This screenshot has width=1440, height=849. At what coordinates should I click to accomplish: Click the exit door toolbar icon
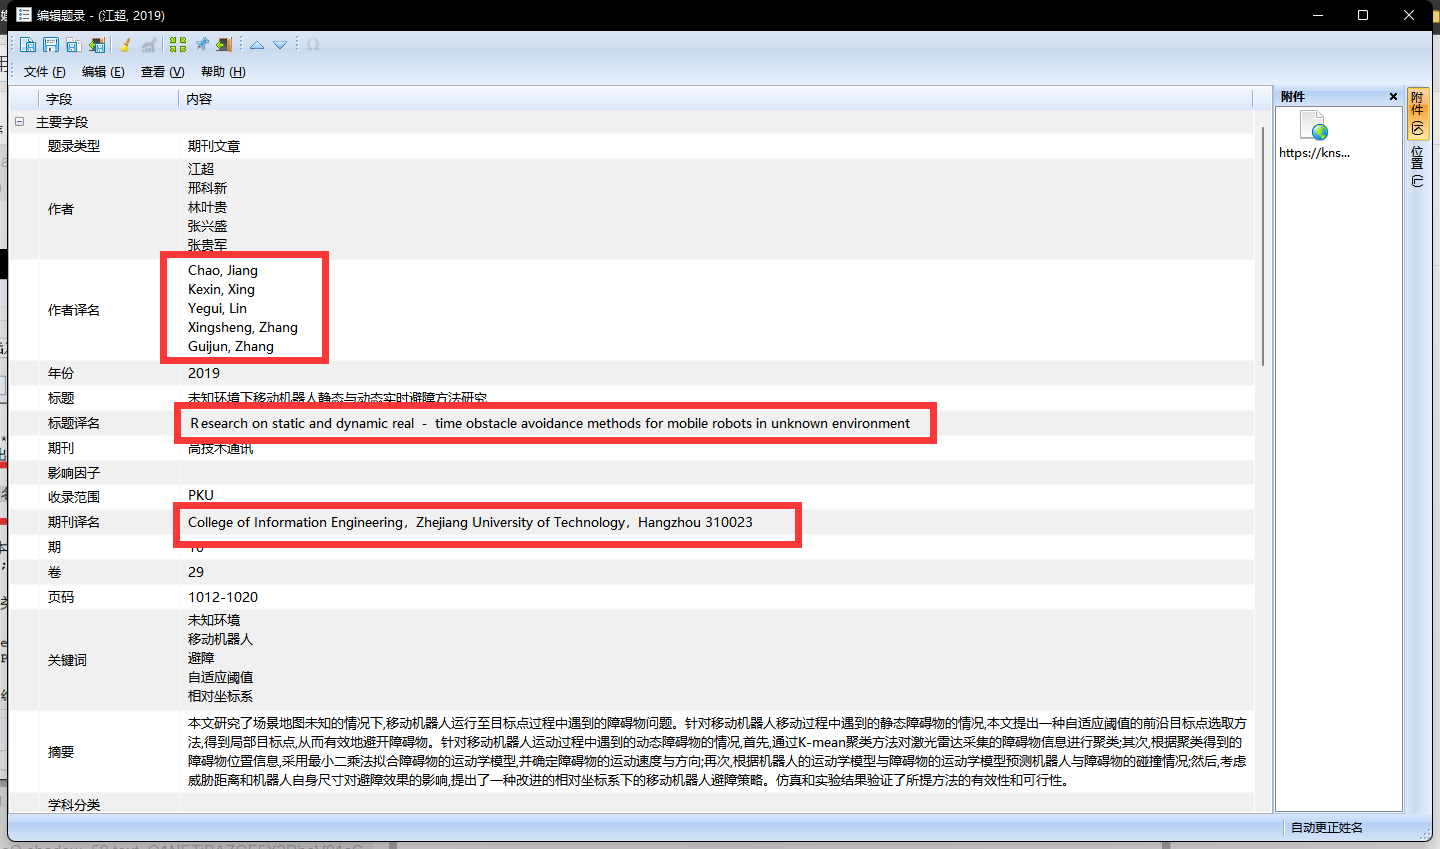222,44
